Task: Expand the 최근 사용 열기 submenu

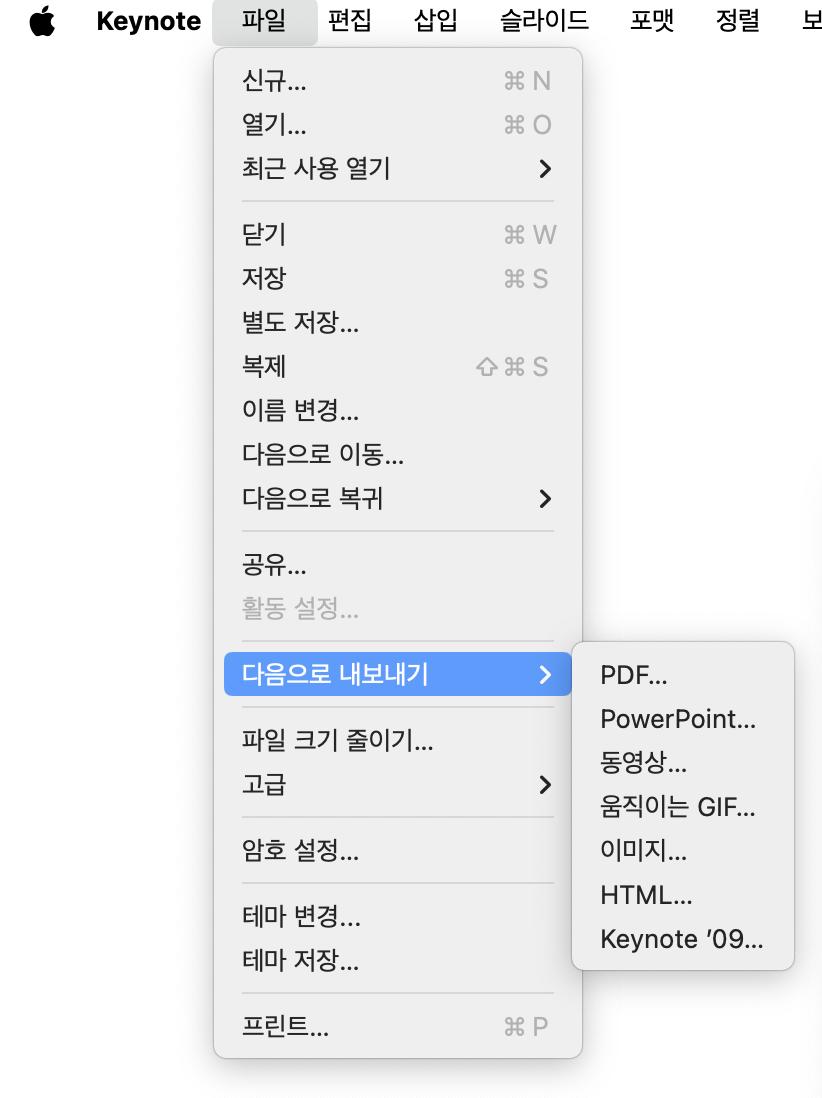Action: coord(398,169)
